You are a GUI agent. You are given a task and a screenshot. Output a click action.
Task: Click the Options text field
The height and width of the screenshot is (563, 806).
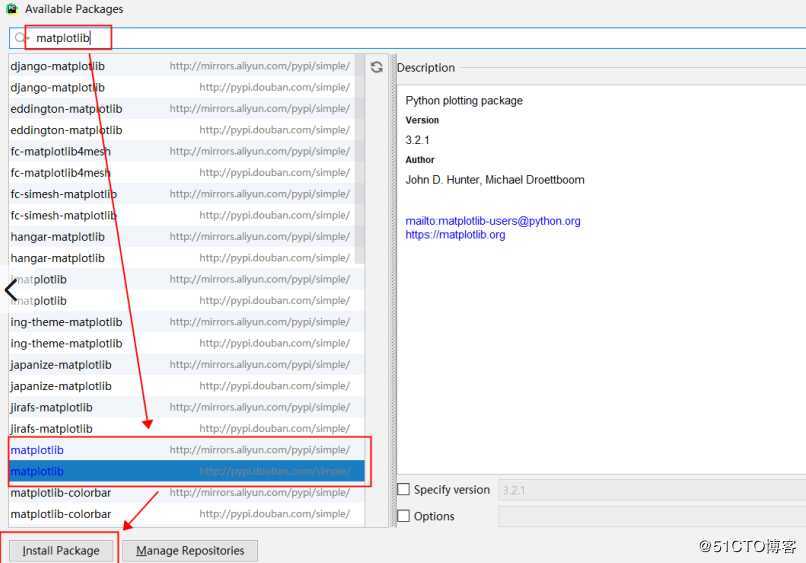click(x=652, y=516)
